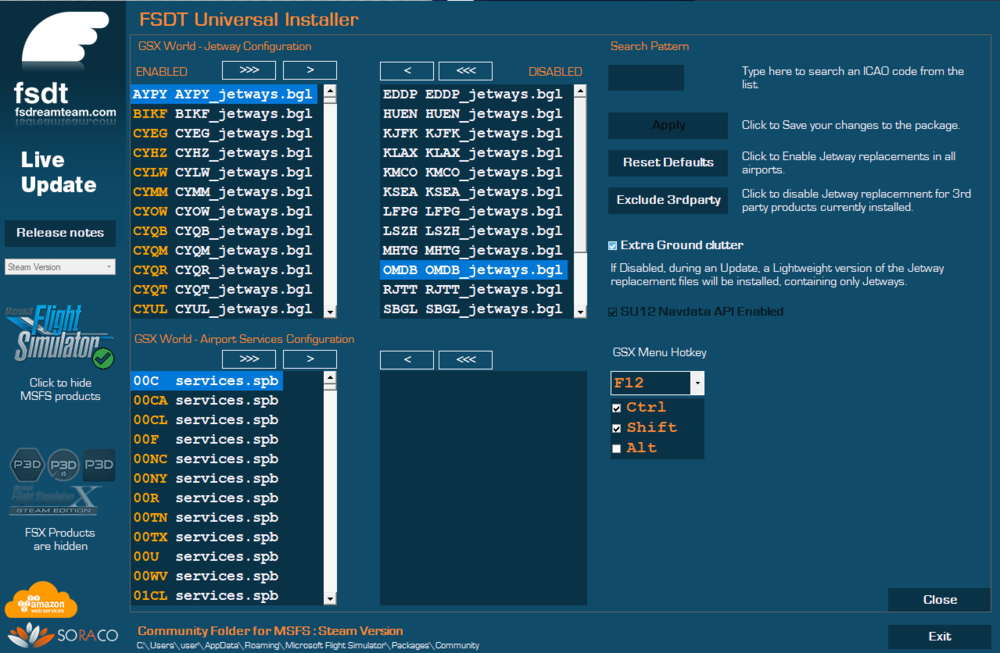Open the Steam Version selector in the sidebar

[x=60, y=267]
